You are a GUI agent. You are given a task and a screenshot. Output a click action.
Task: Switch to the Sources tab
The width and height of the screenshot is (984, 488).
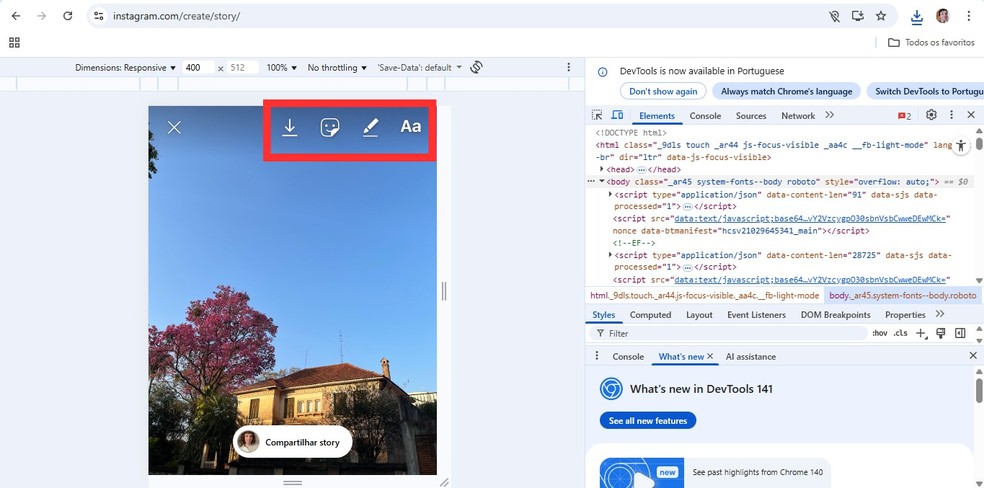pos(751,116)
